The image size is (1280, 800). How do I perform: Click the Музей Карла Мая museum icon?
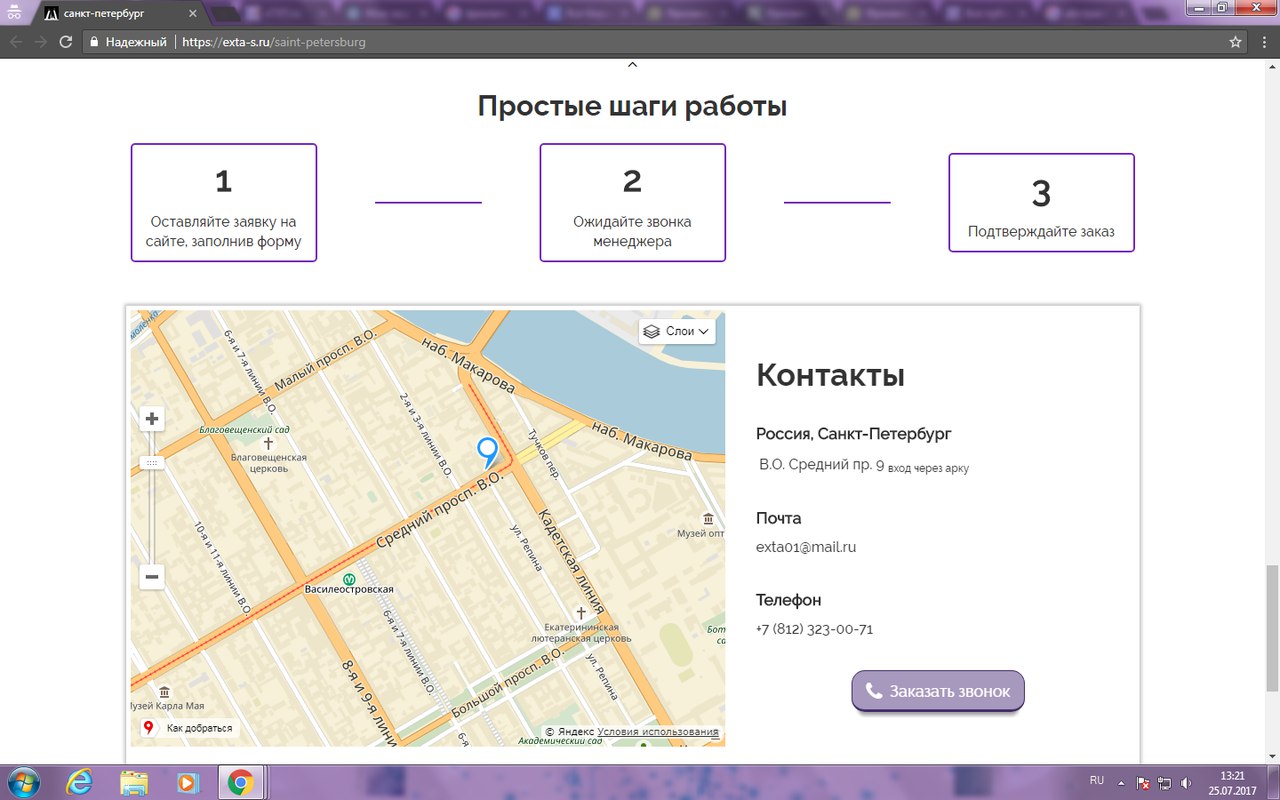[x=165, y=692]
